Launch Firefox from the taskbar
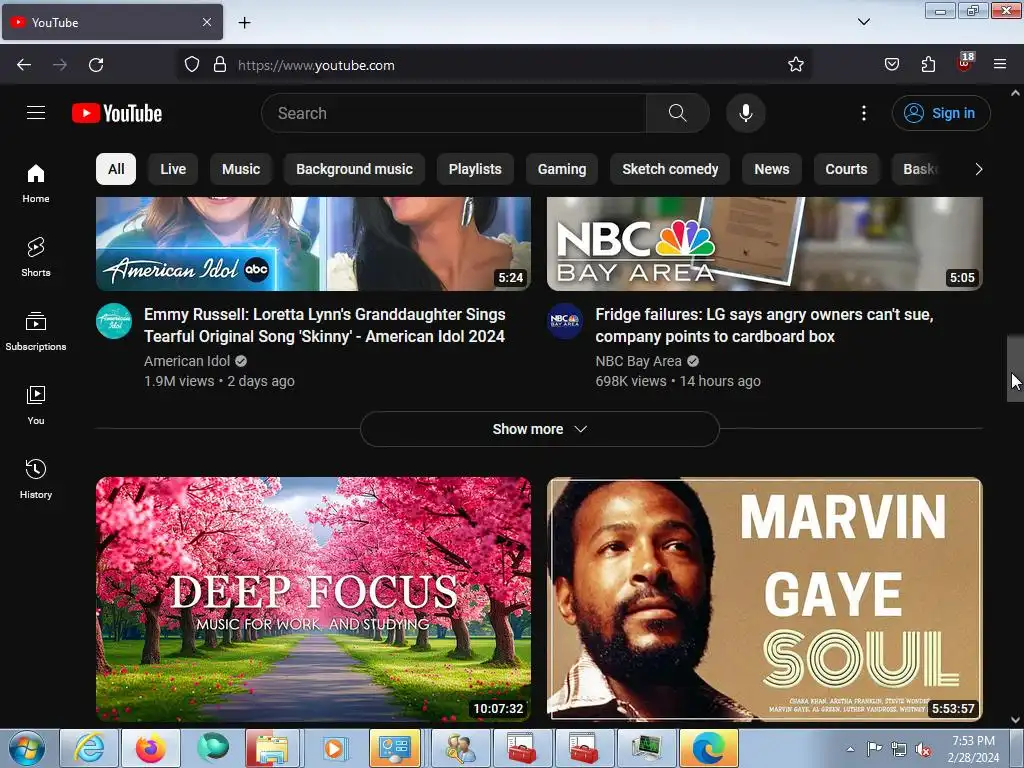Viewport: 1024px width, 768px height. 151,748
